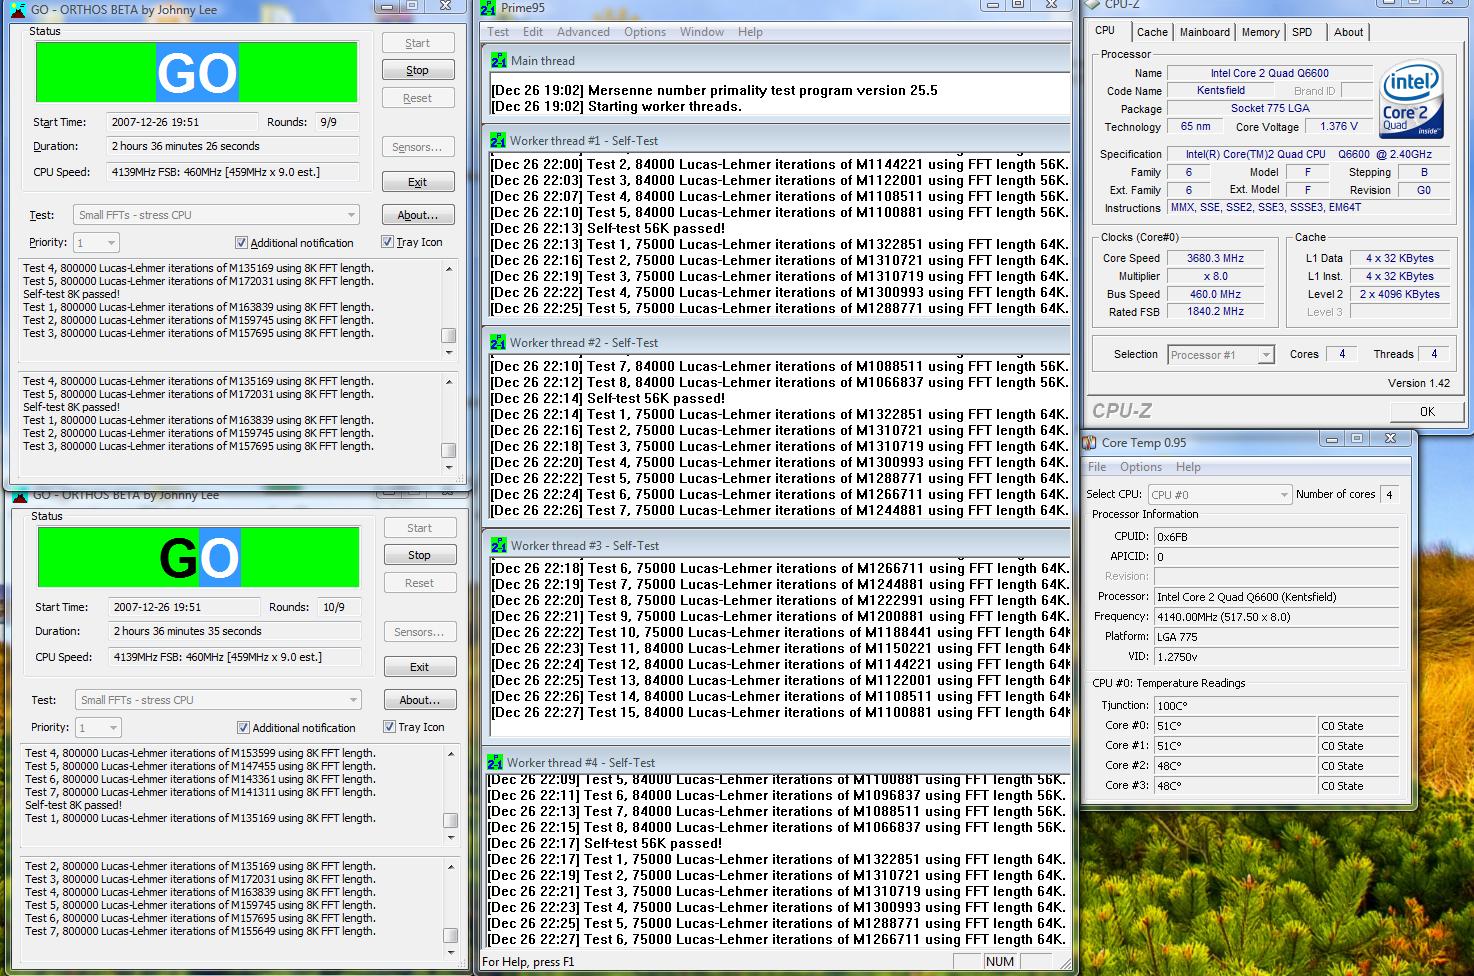Viewport: 1474px width, 976px height.
Task: Click the Prime95 title bar icon
Action: (x=488, y=8)
